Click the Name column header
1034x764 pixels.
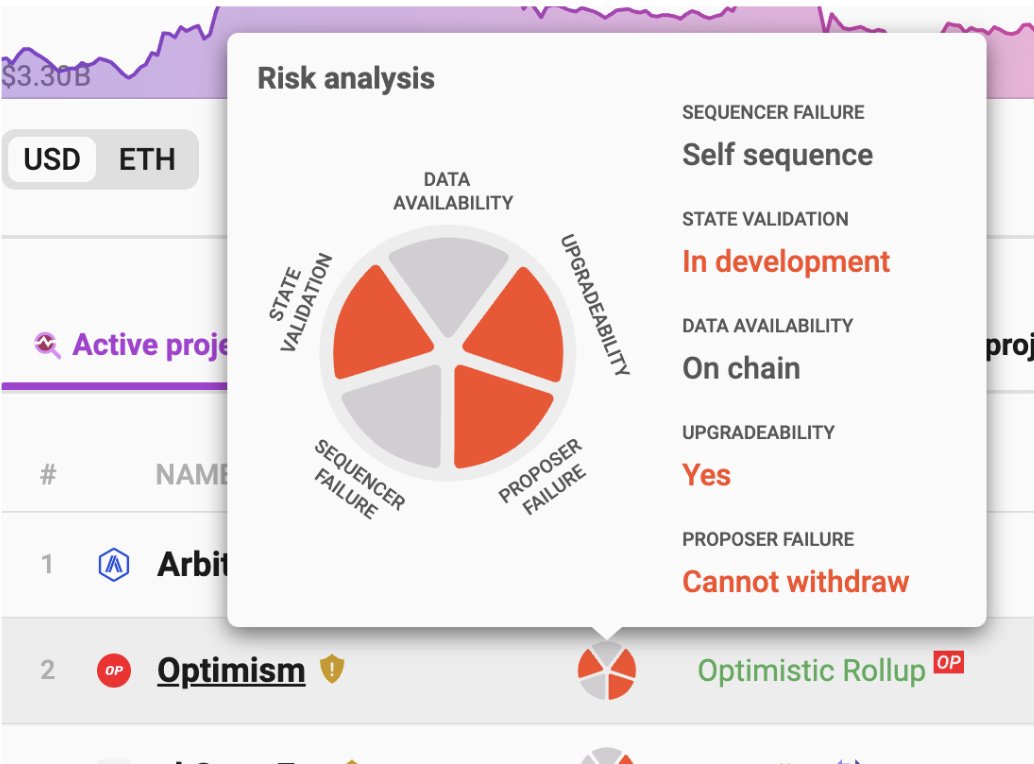click(192, 475)
